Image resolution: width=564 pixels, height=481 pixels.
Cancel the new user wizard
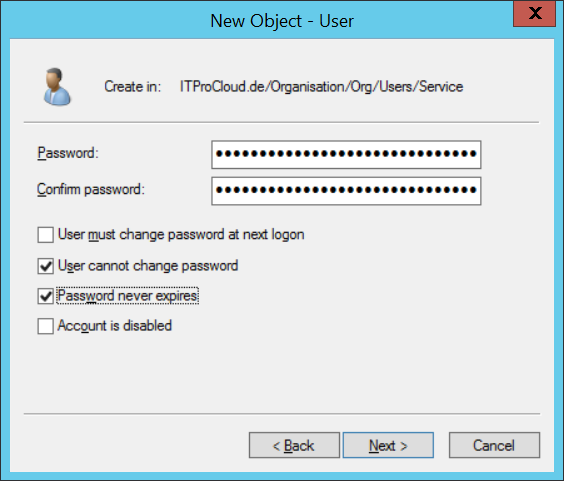point(494,445)
